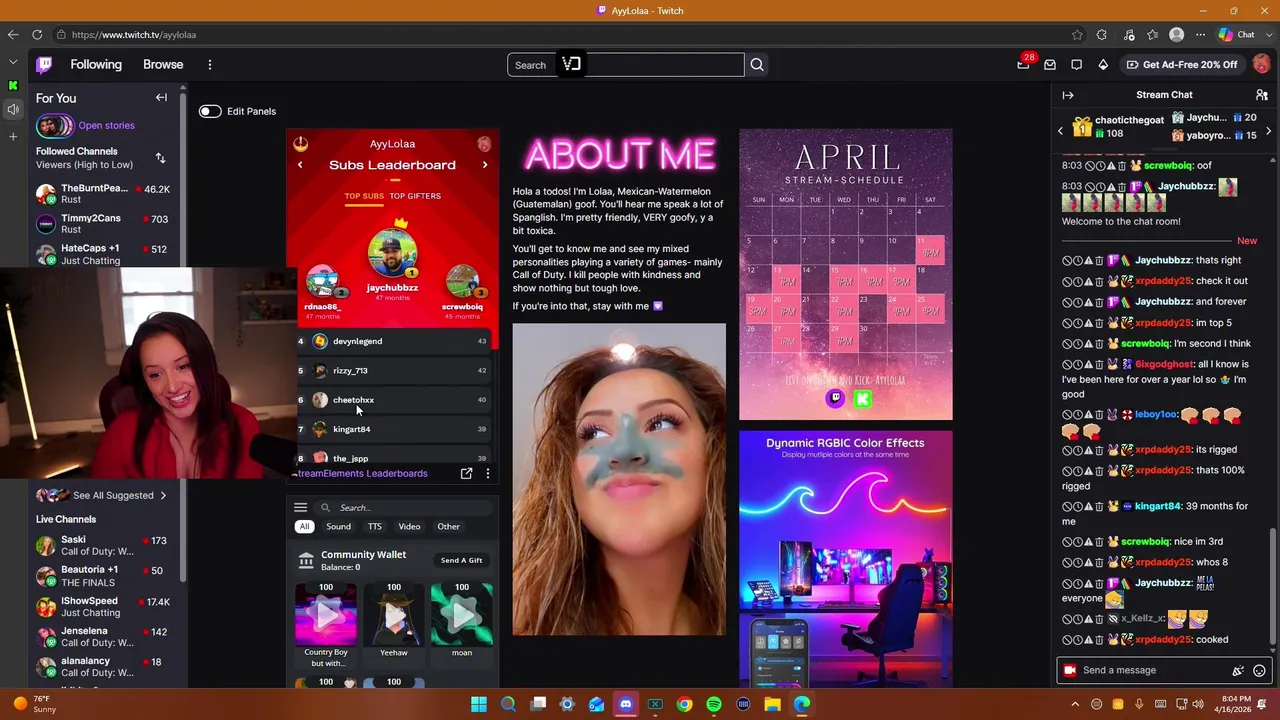Open the Windows Start button
1280x720 pixels.
479,704
